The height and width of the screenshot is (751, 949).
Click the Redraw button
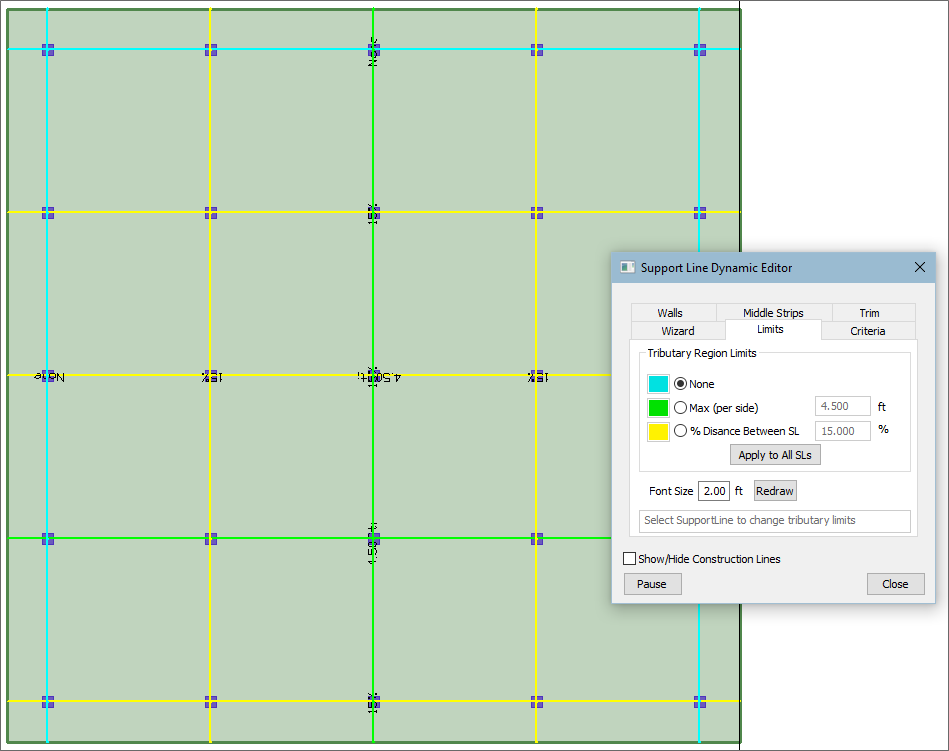[x=775, y=491]
